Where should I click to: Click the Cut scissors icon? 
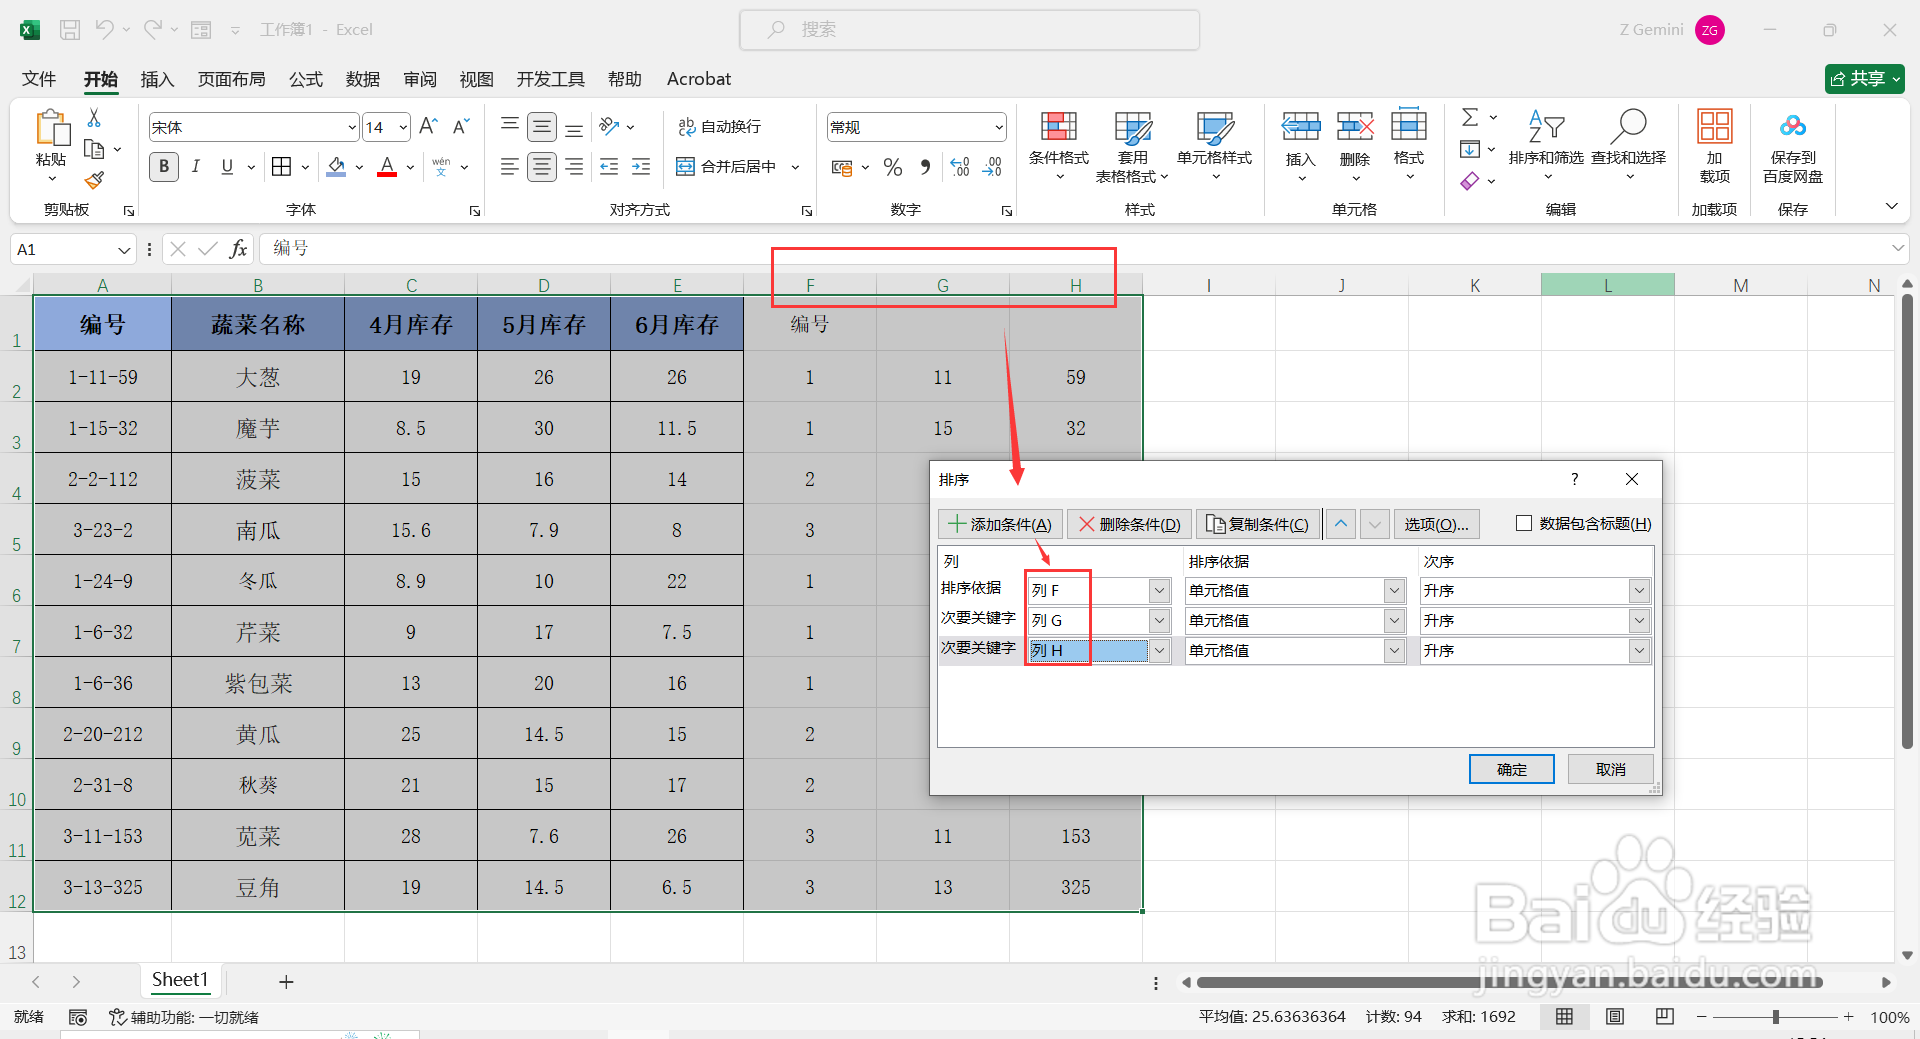pyautogui.click(x=94, y=118)
